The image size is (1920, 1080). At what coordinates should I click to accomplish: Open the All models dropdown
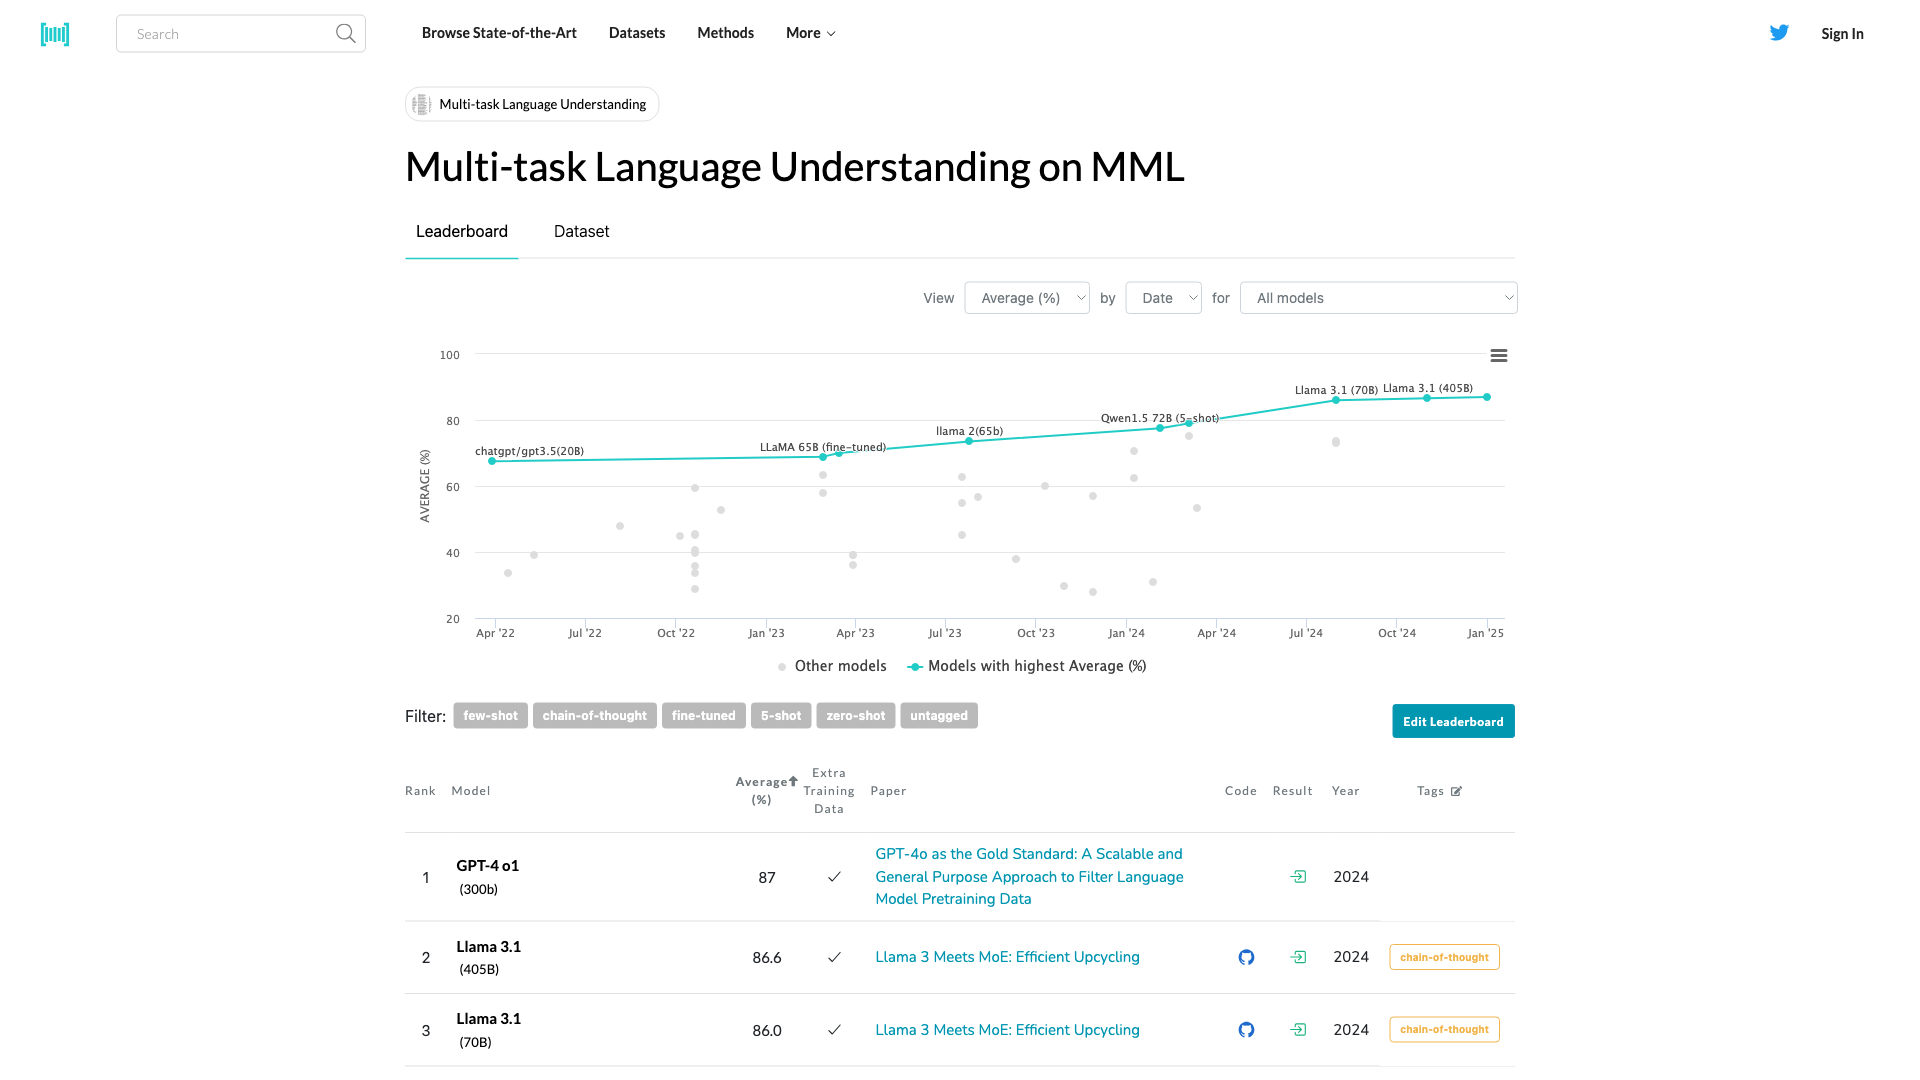coord(1379,298)
